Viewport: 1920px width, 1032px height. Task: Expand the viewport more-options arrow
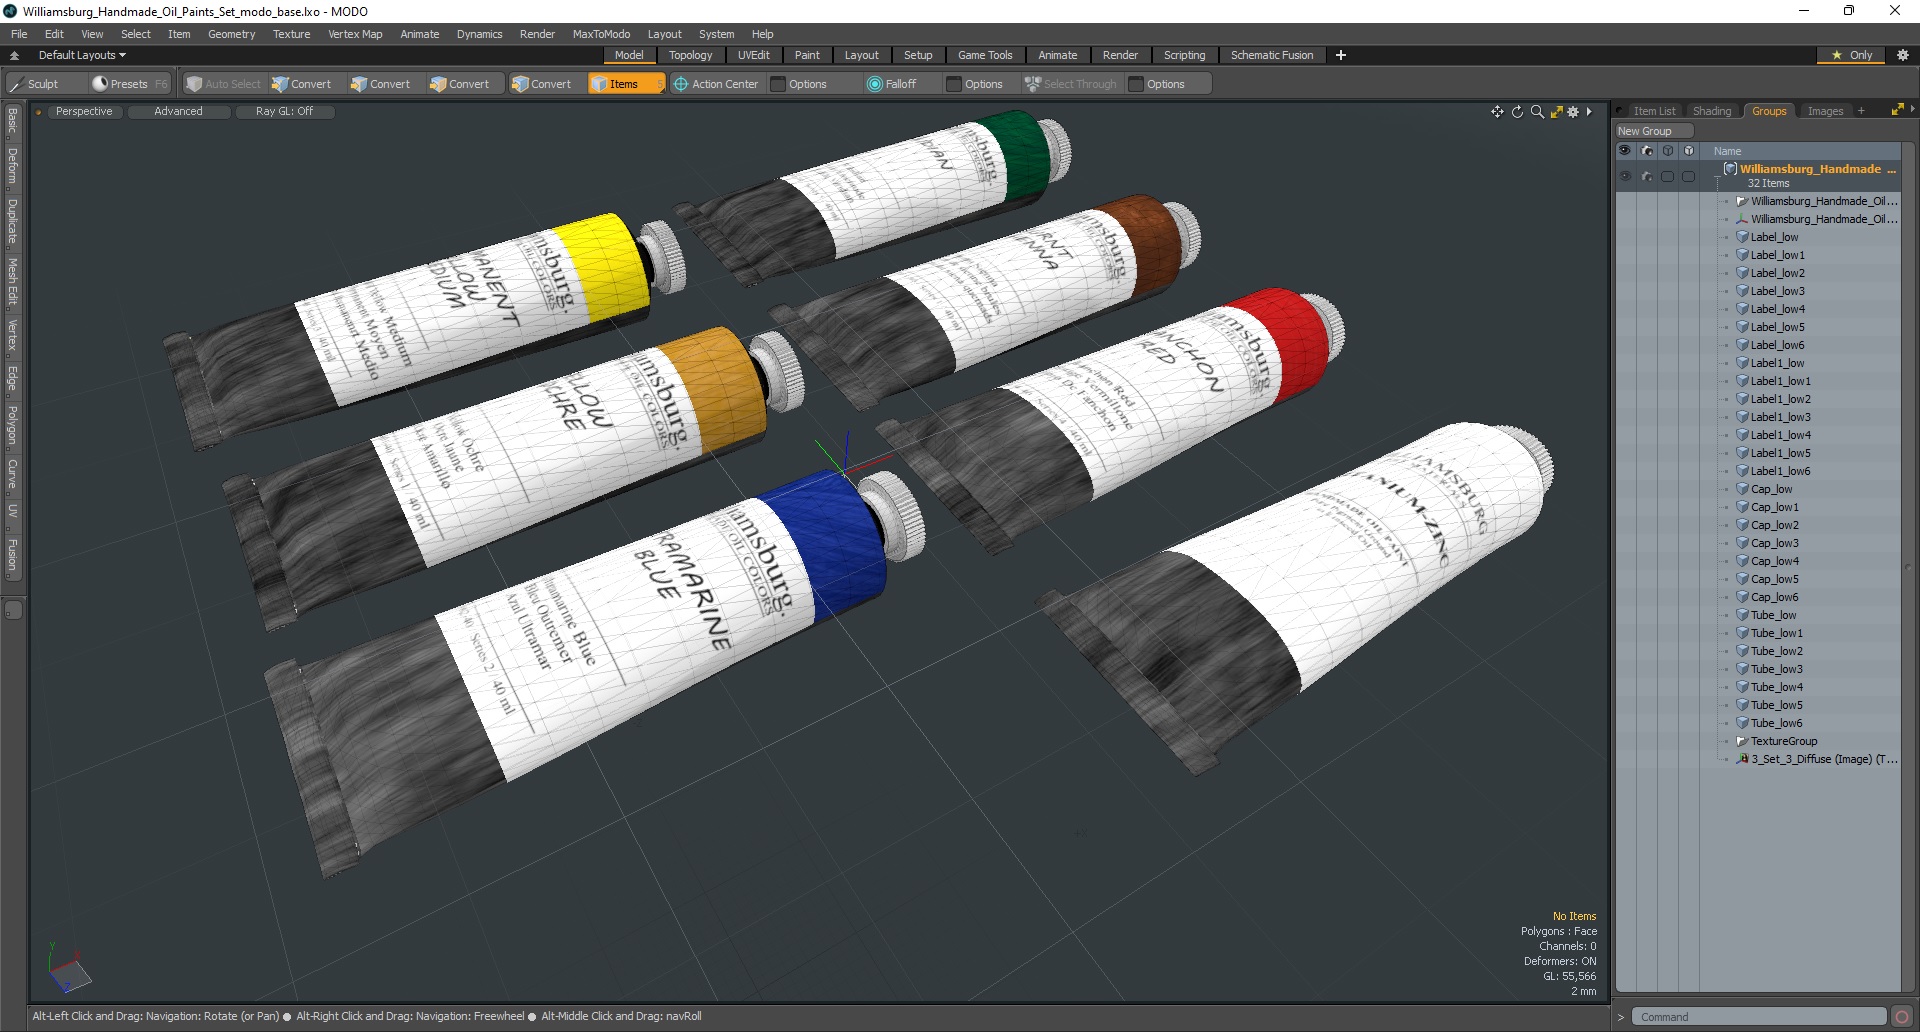tap(1589, 112)
